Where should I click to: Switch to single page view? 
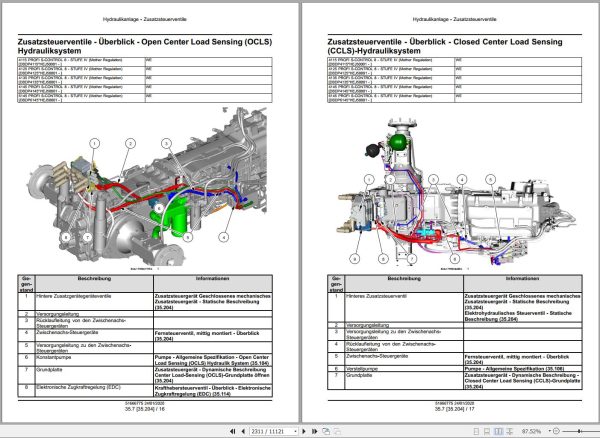tap(476, 431)
